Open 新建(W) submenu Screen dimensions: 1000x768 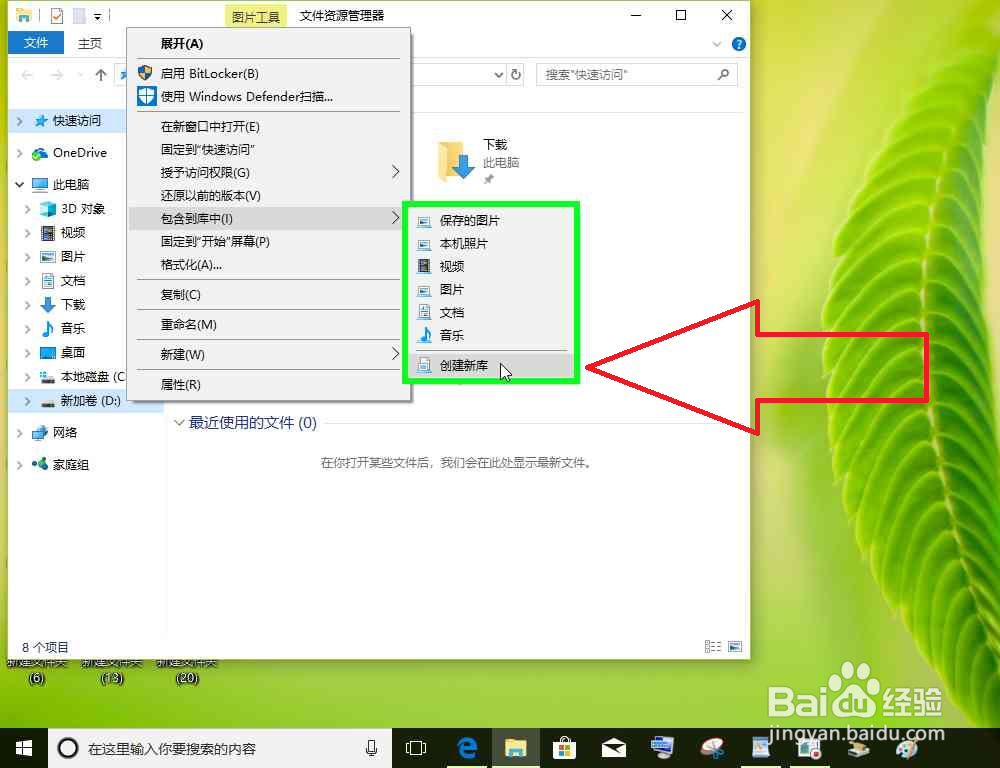[269, 354]
